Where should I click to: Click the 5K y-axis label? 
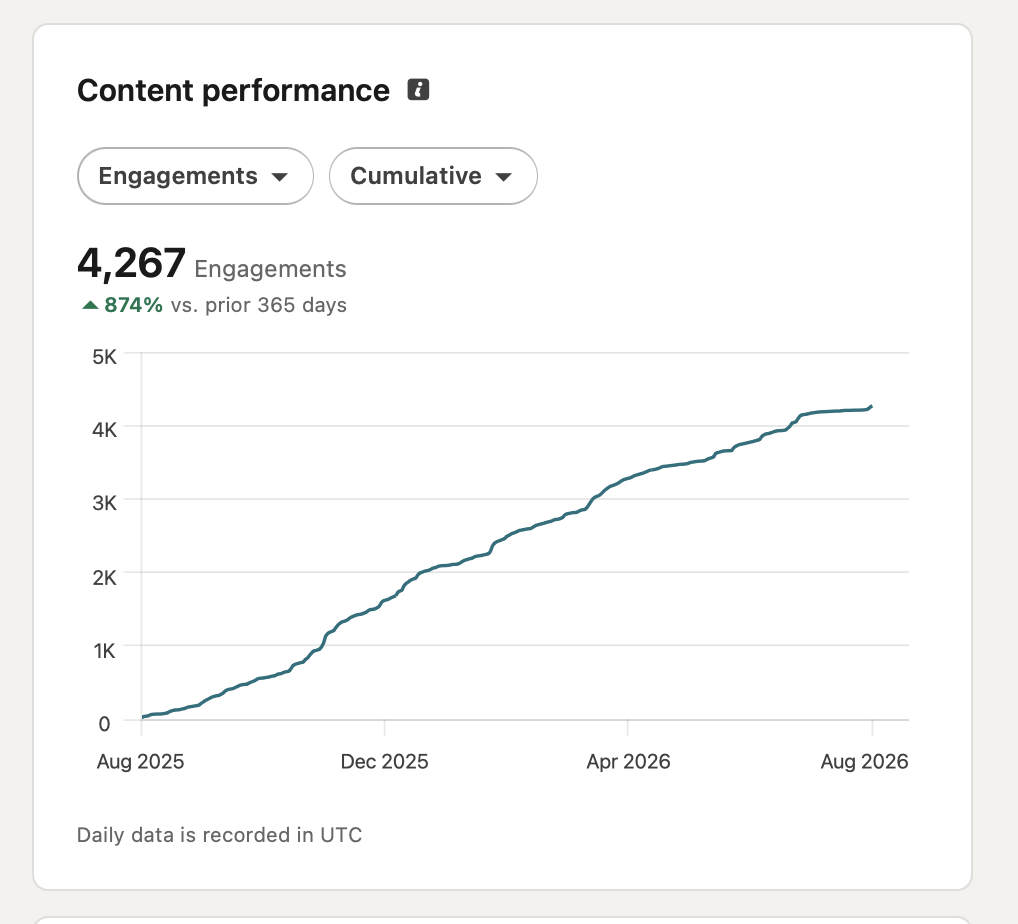pyautogui.click(x=105, y=357)
